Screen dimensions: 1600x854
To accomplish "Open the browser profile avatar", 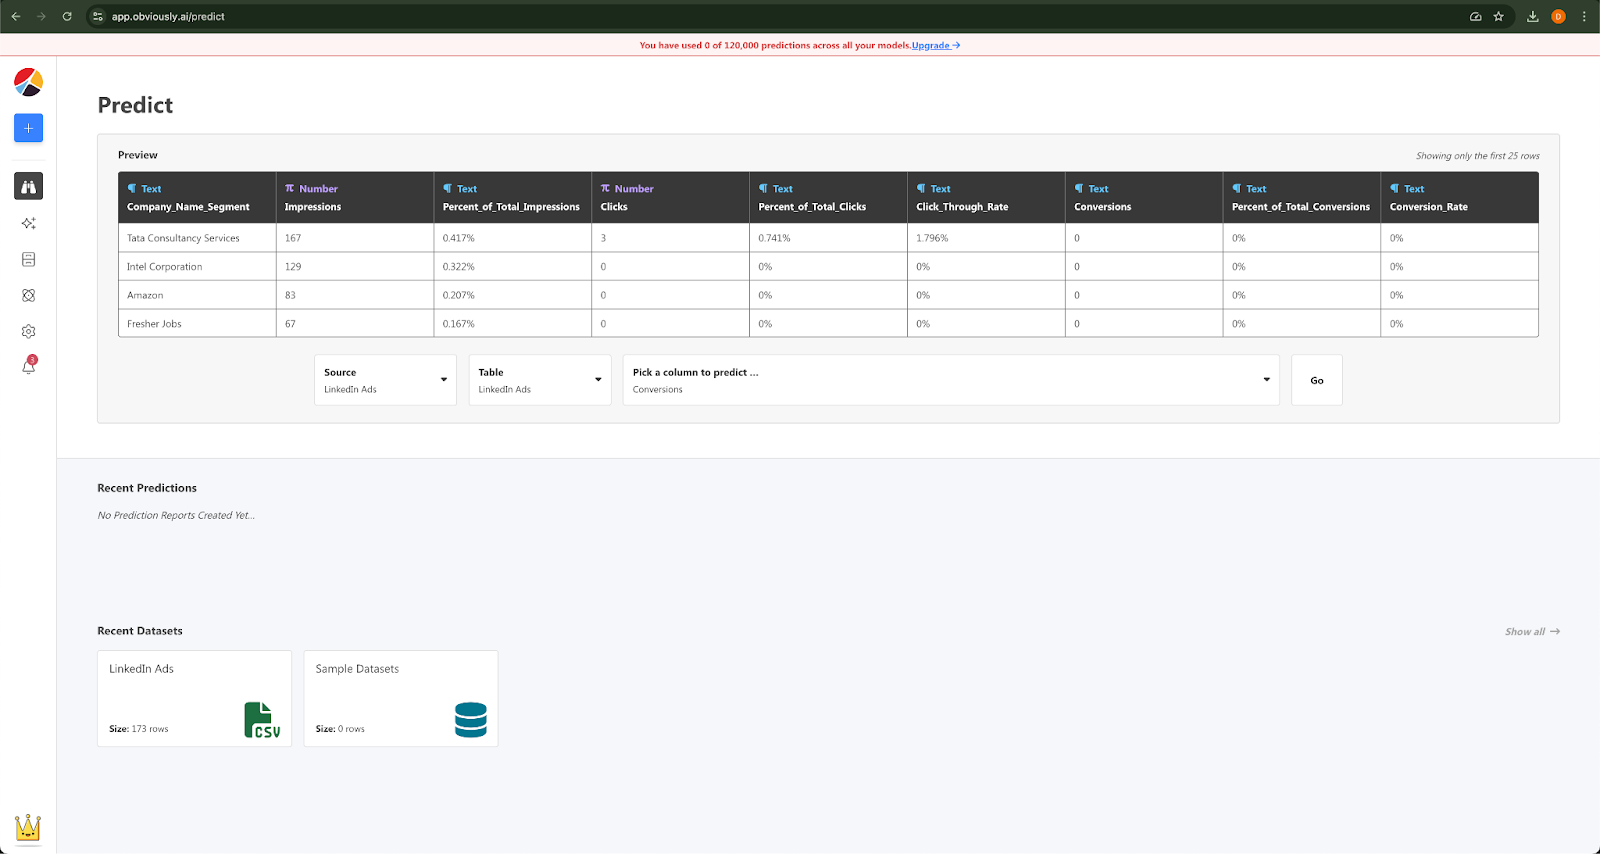I will 1558,16.
